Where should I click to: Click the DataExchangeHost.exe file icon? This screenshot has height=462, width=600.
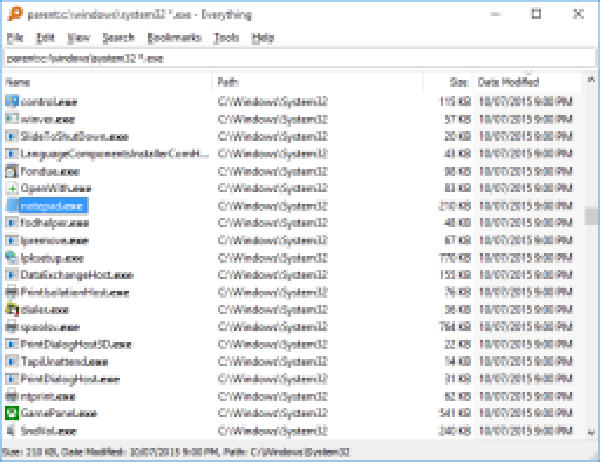(x=12, y=275)
